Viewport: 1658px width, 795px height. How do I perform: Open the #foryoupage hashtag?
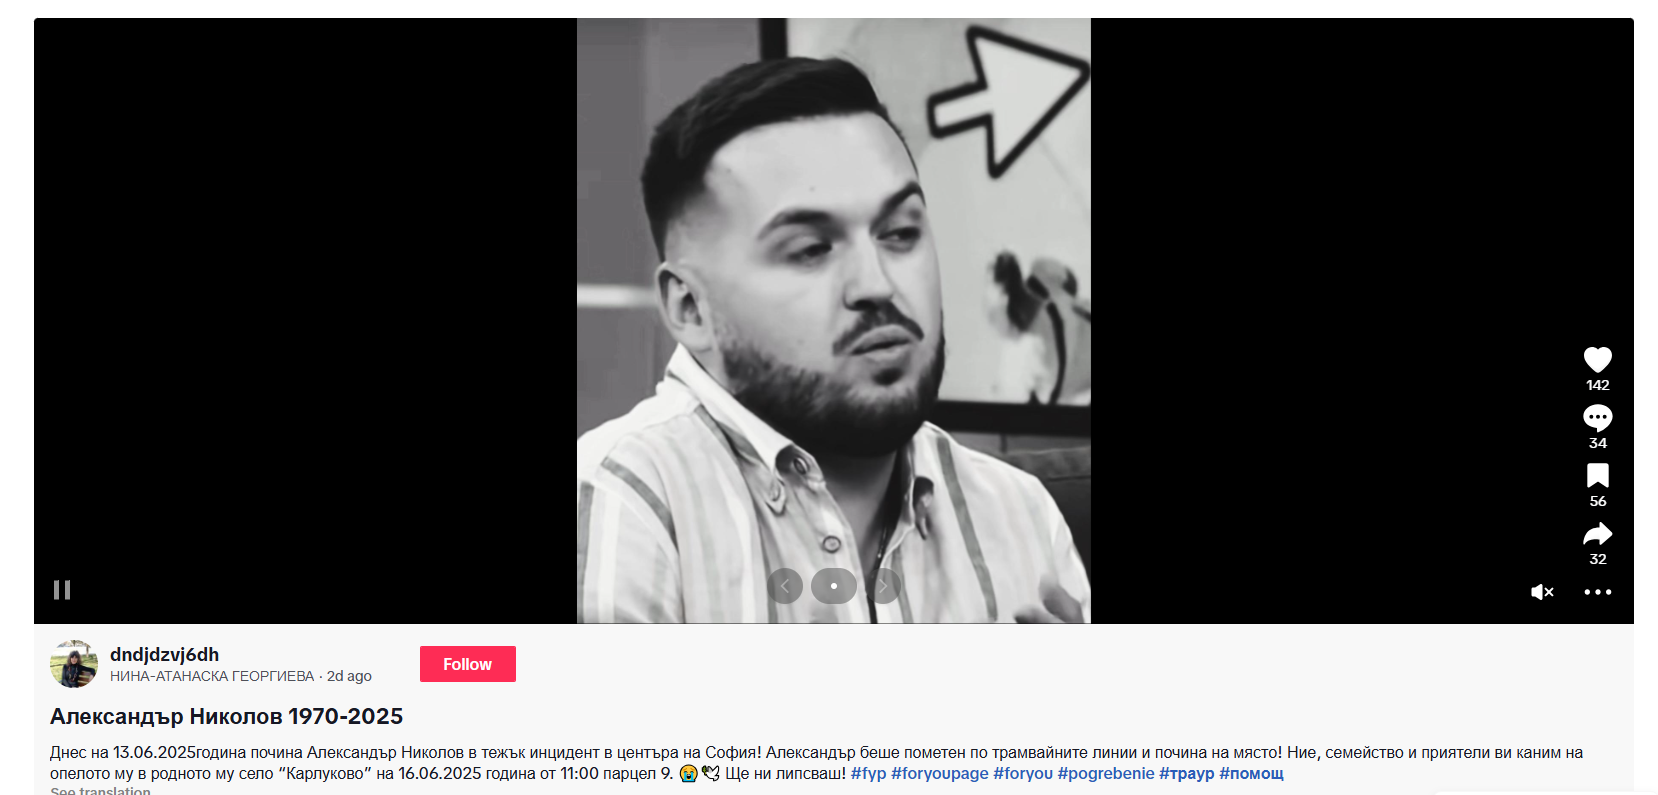coord(939,773)
